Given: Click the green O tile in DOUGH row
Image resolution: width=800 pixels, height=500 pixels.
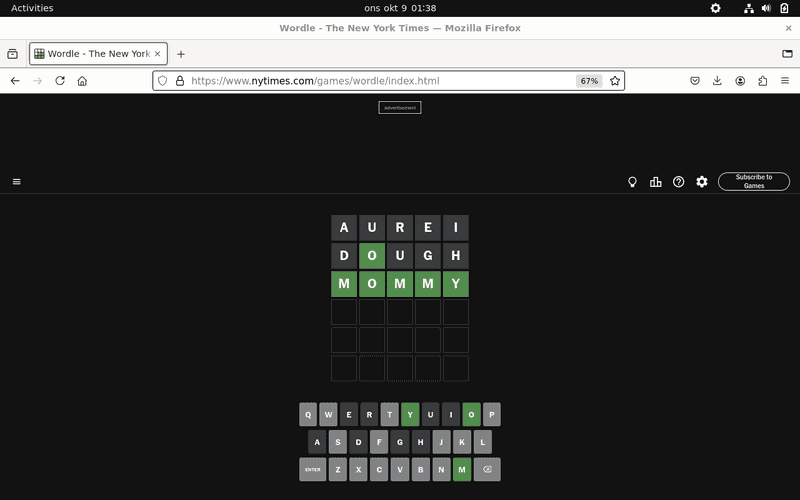Looking at the screenshot, I should coord(372,256).
